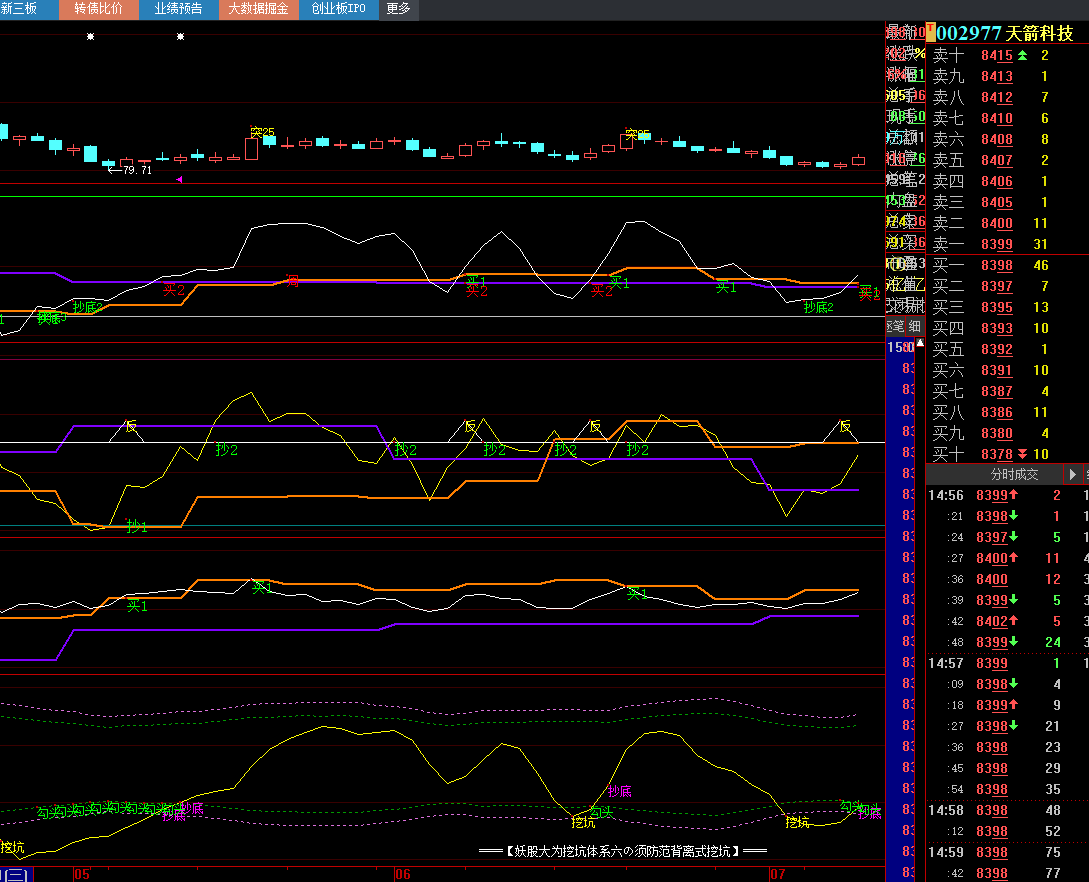Select buy price 8391 in 买六 row
1089x882 pixels.
click(x=997, y=370)
